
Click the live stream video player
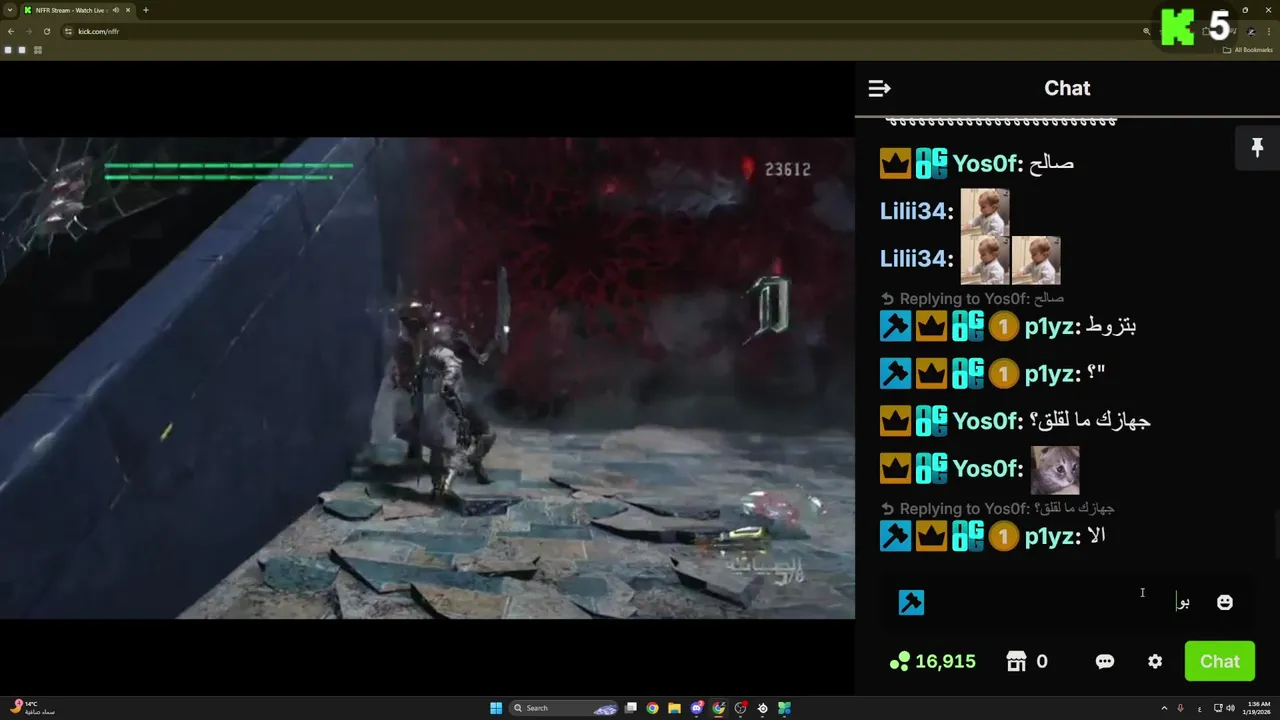point(427,378)
